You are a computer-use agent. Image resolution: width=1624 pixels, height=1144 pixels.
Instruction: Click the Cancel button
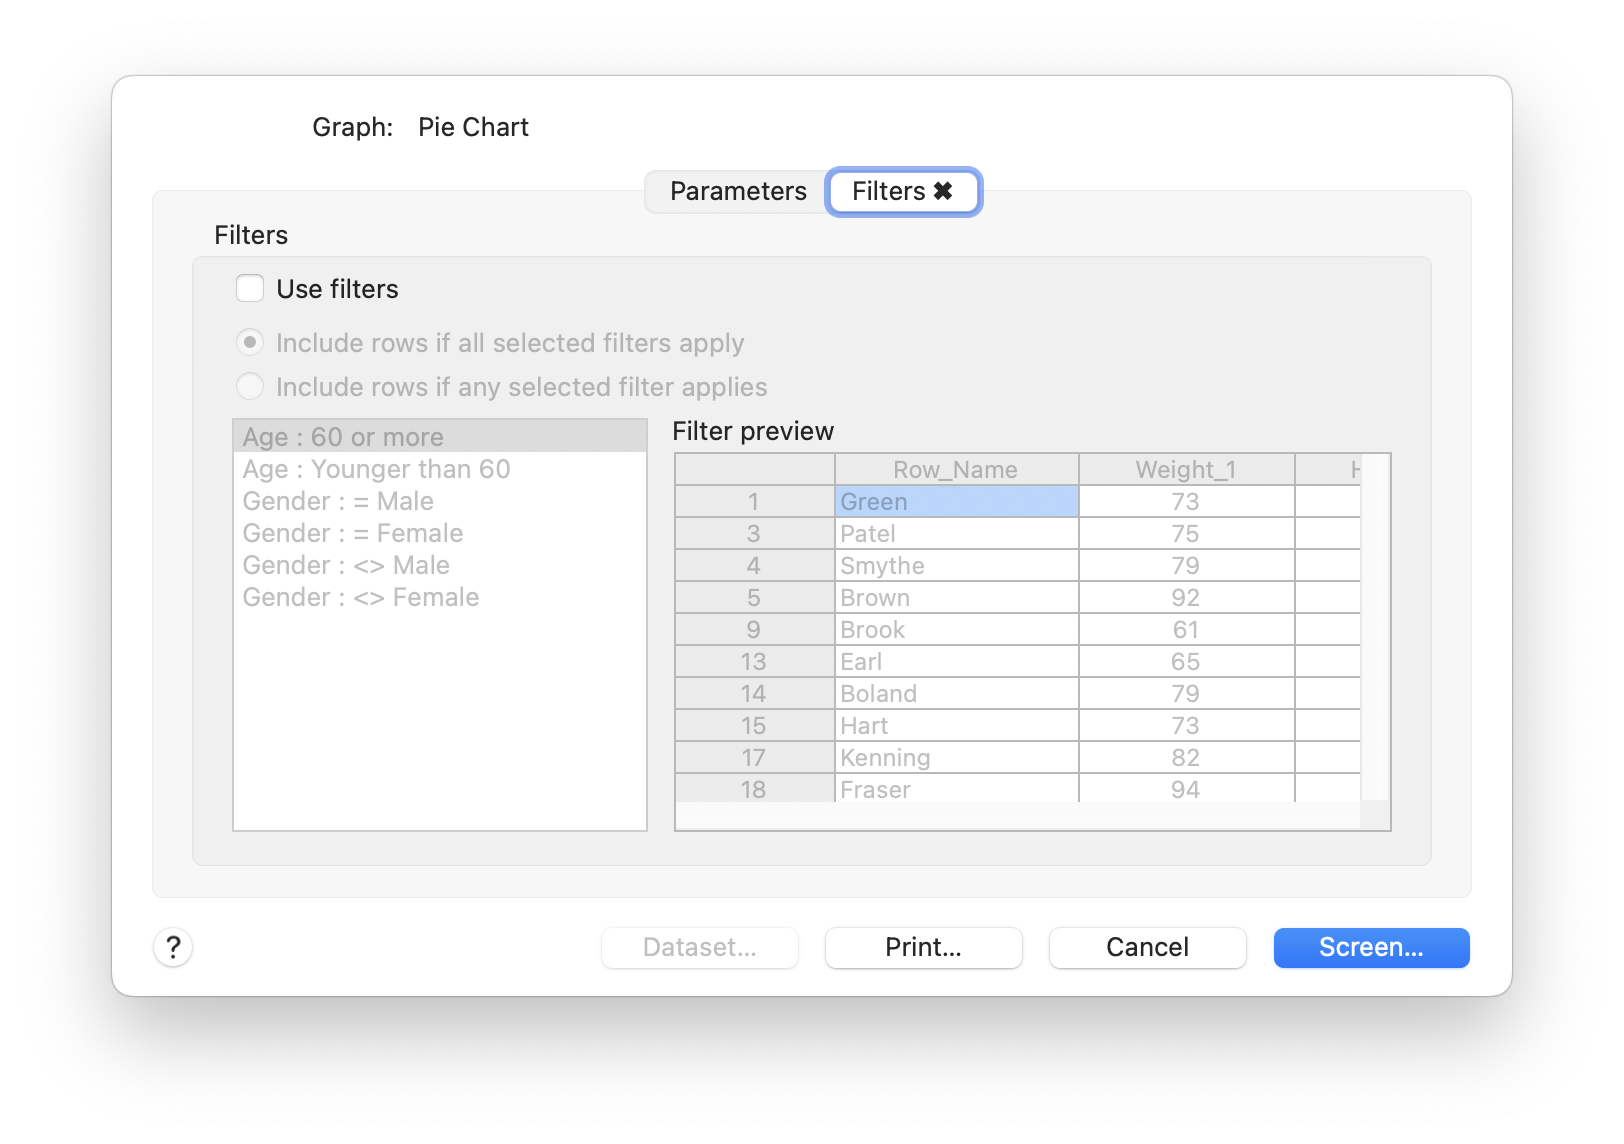[1147, 947]
